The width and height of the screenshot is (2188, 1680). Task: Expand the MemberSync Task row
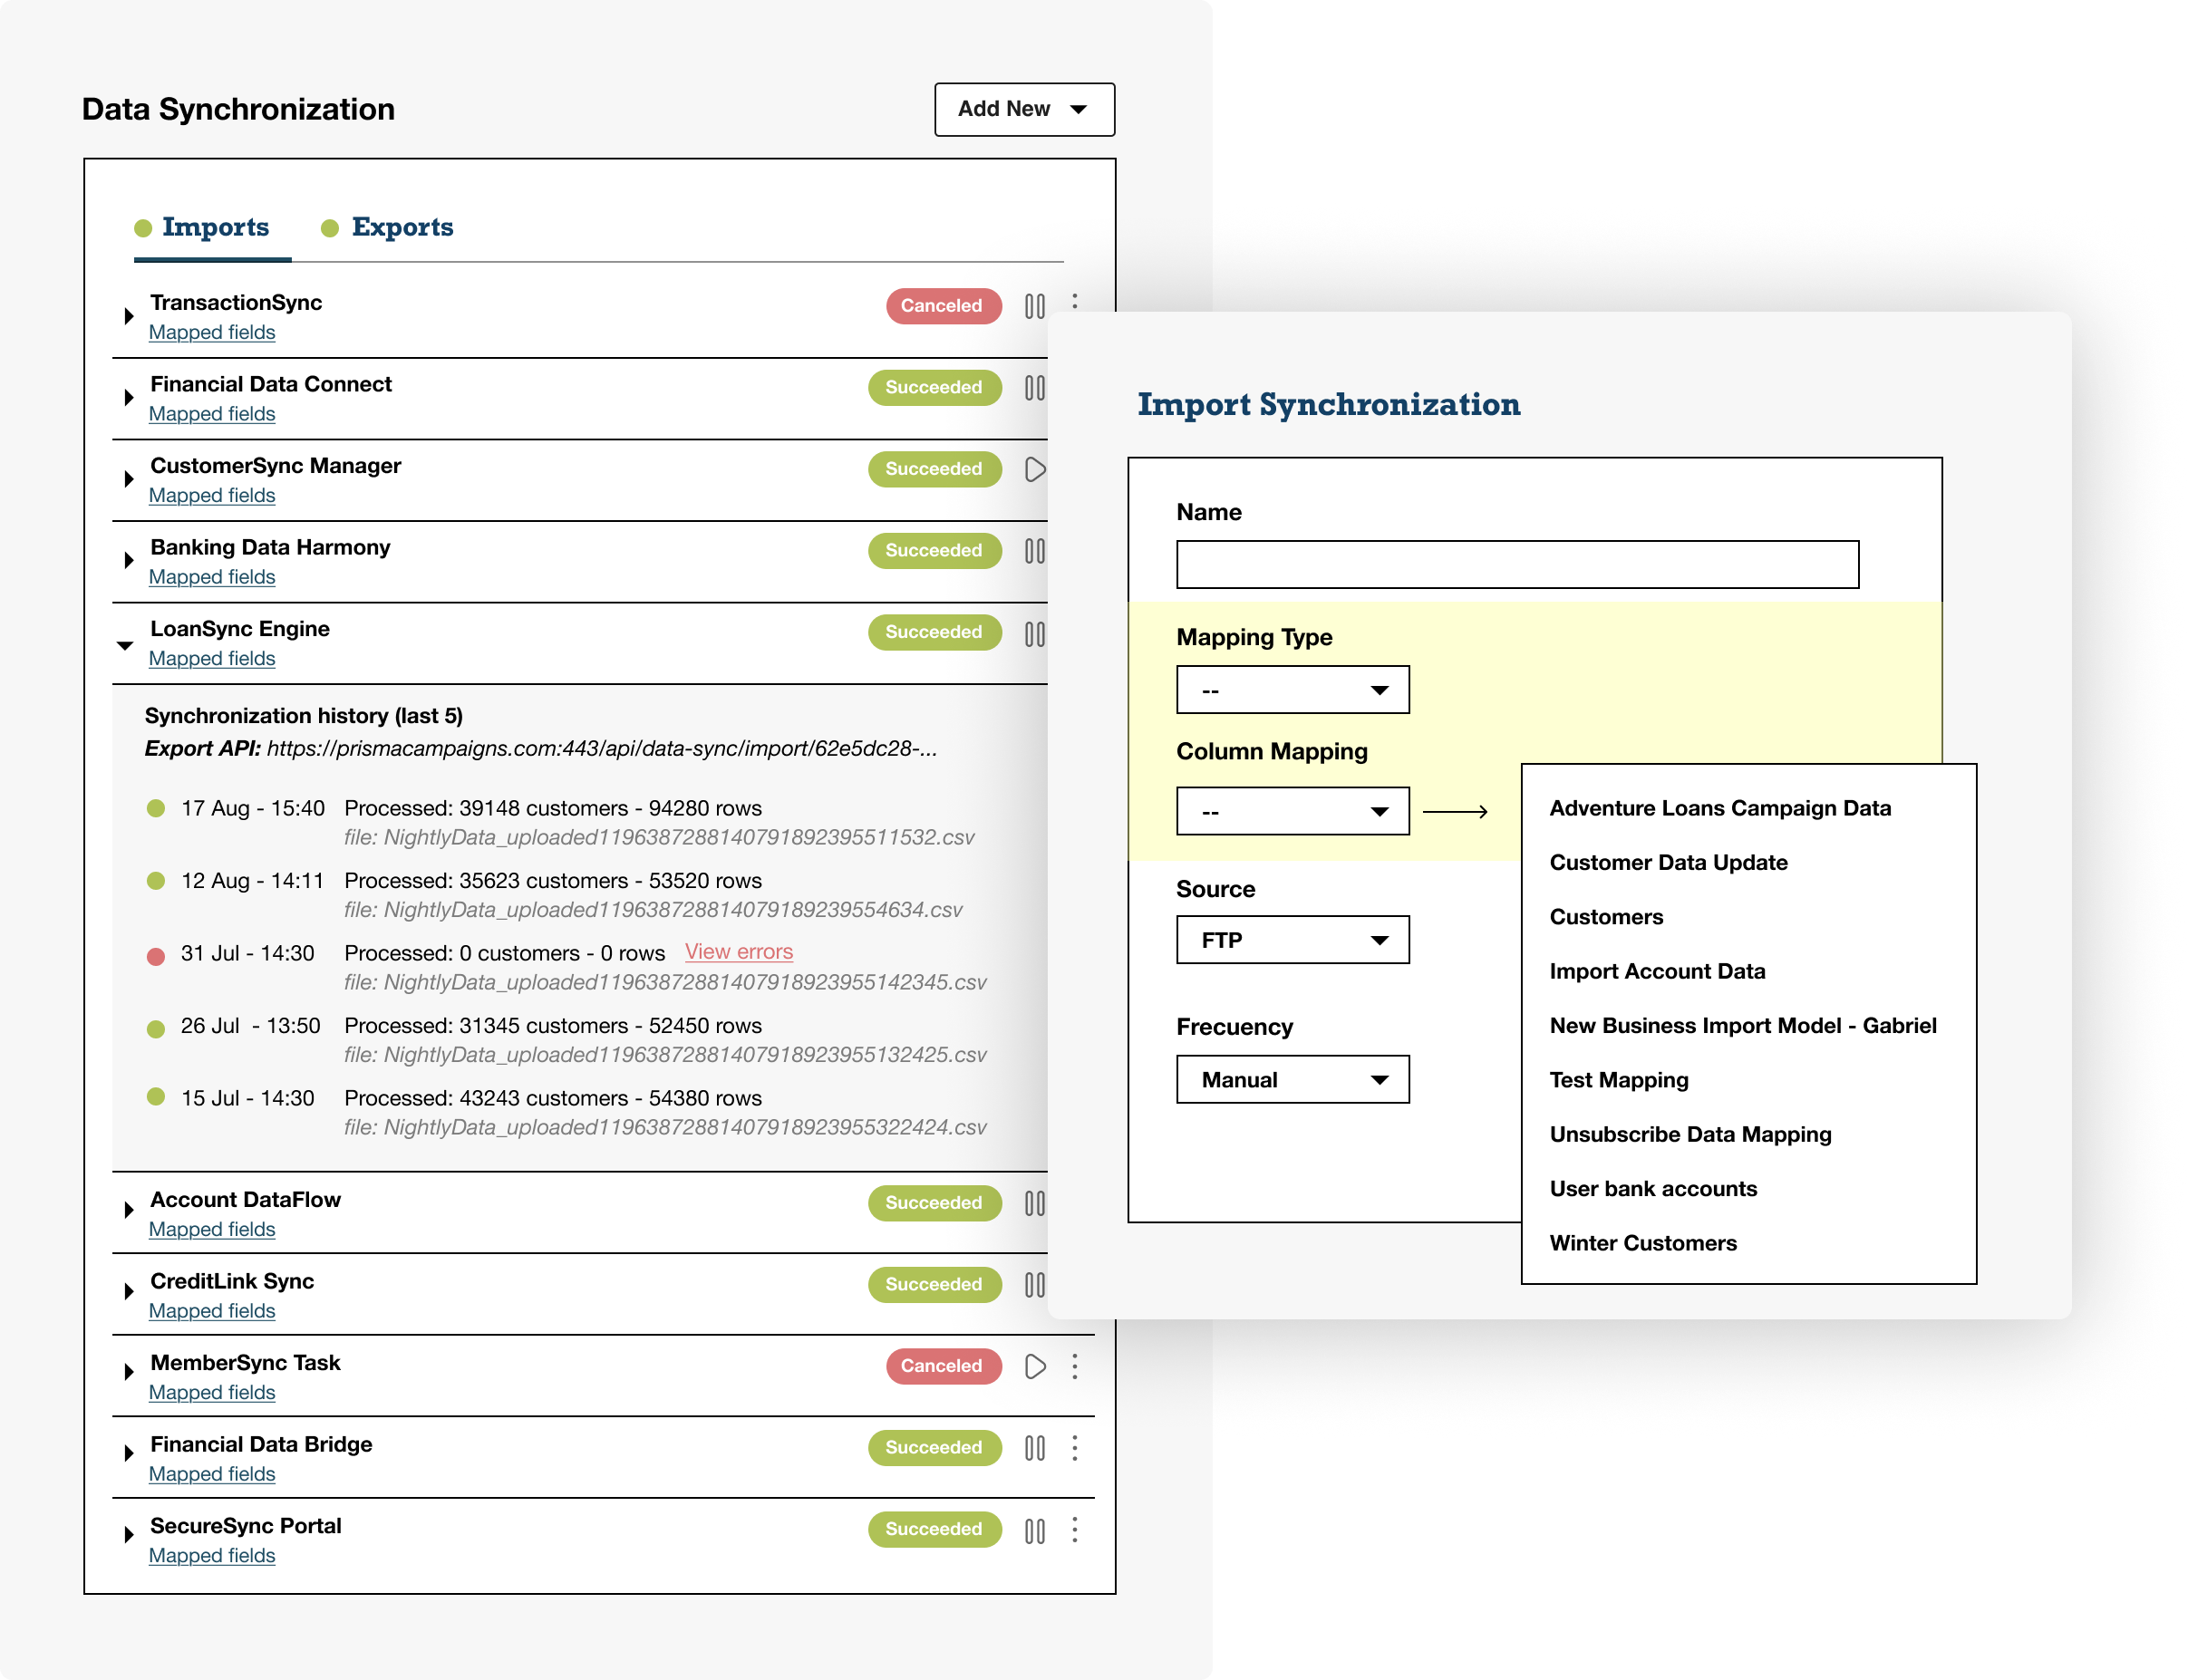(128, 1374)
